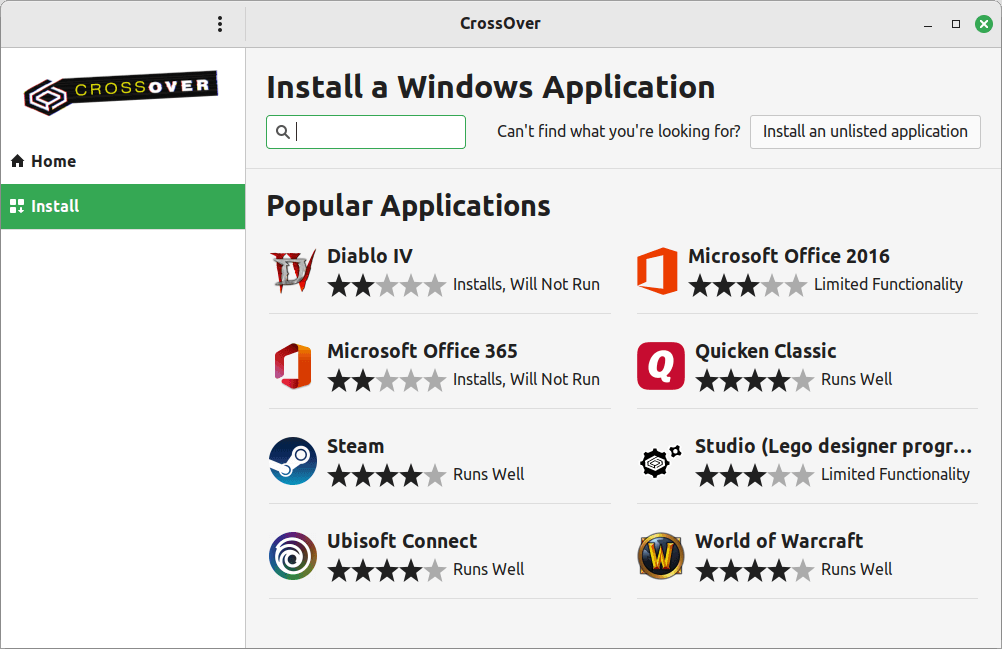Image resolution: width=1002 pixels, height=649 pixels.
Task: Select the Studio Lego designer icon
Action: (x=661, y=461)
